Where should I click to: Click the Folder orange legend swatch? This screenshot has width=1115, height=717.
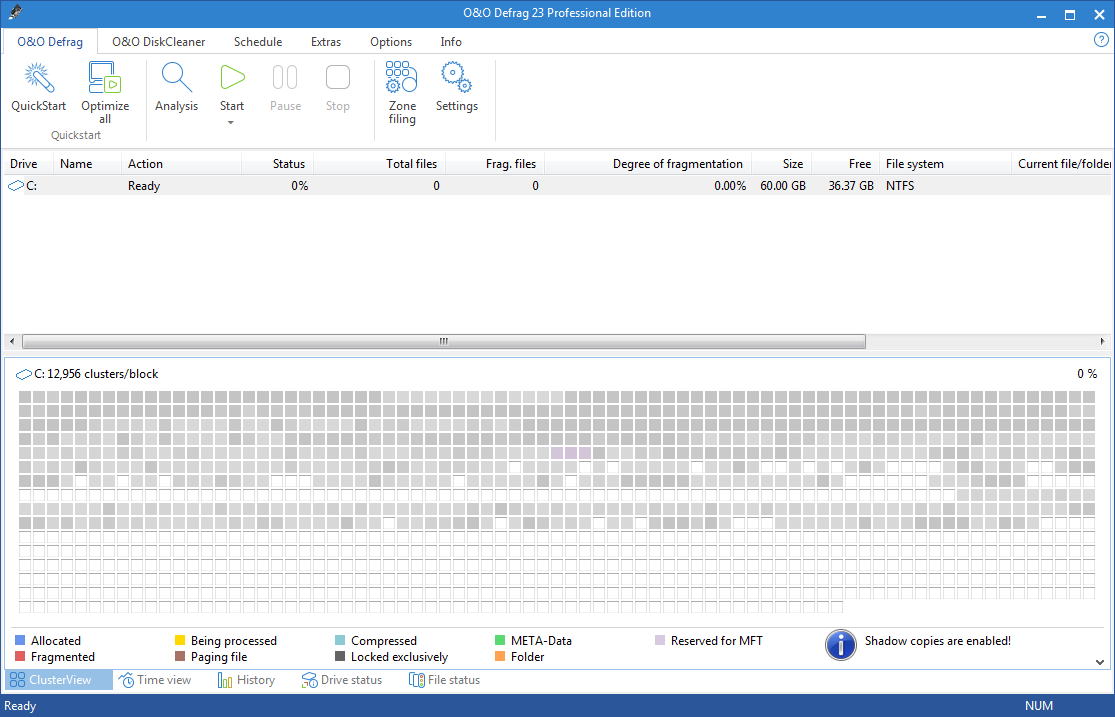(500, 657)
